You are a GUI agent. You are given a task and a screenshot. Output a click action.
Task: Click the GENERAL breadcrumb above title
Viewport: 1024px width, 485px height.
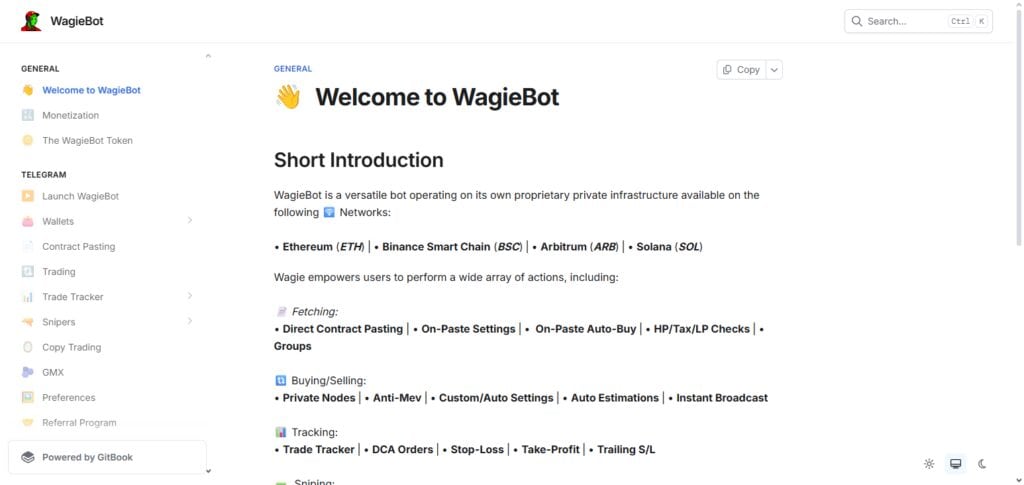tap(293, 69)
